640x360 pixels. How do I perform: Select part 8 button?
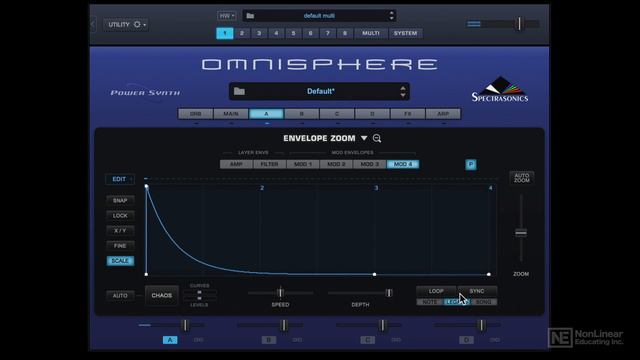pyautogui.click(x=345, y=33)
